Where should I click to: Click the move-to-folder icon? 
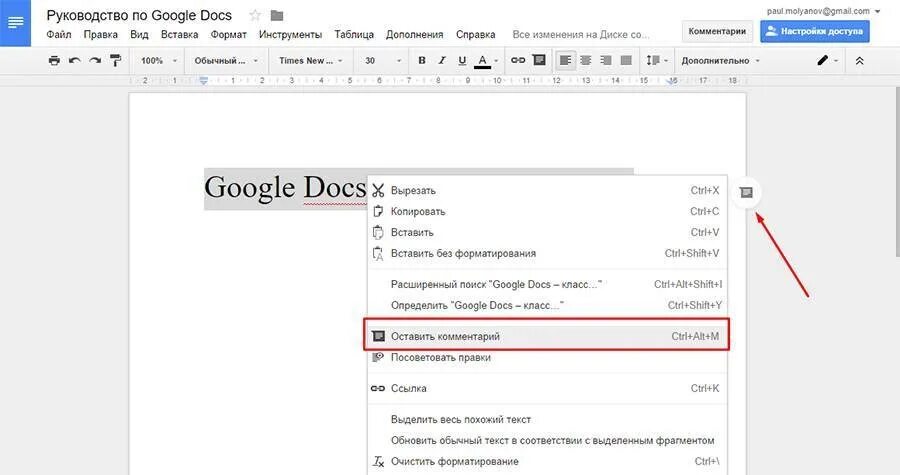click(277, 15)
